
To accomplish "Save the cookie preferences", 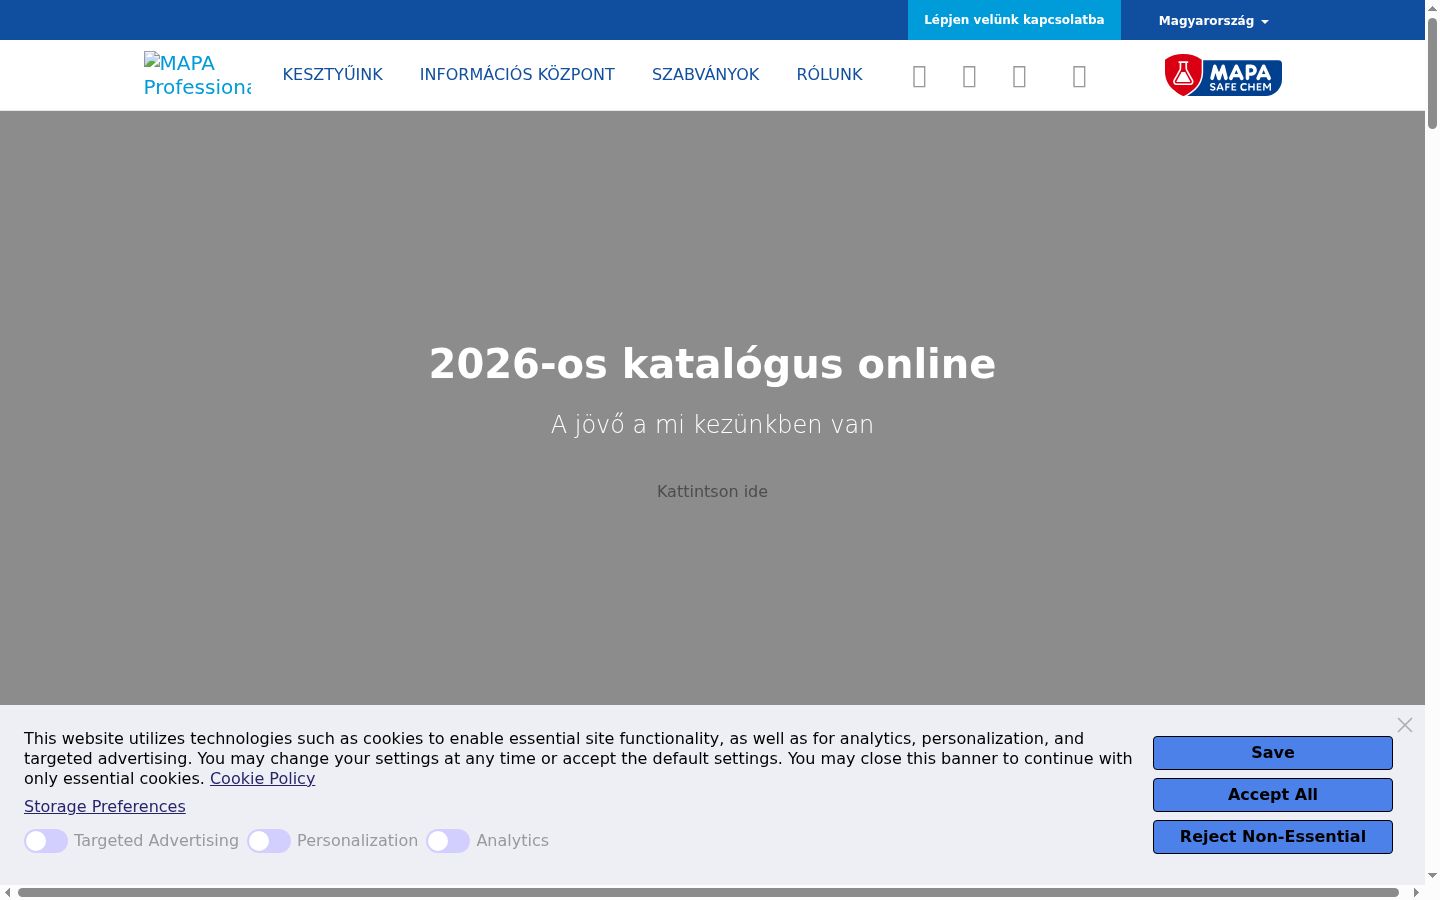I will [x=1273, y=753].
